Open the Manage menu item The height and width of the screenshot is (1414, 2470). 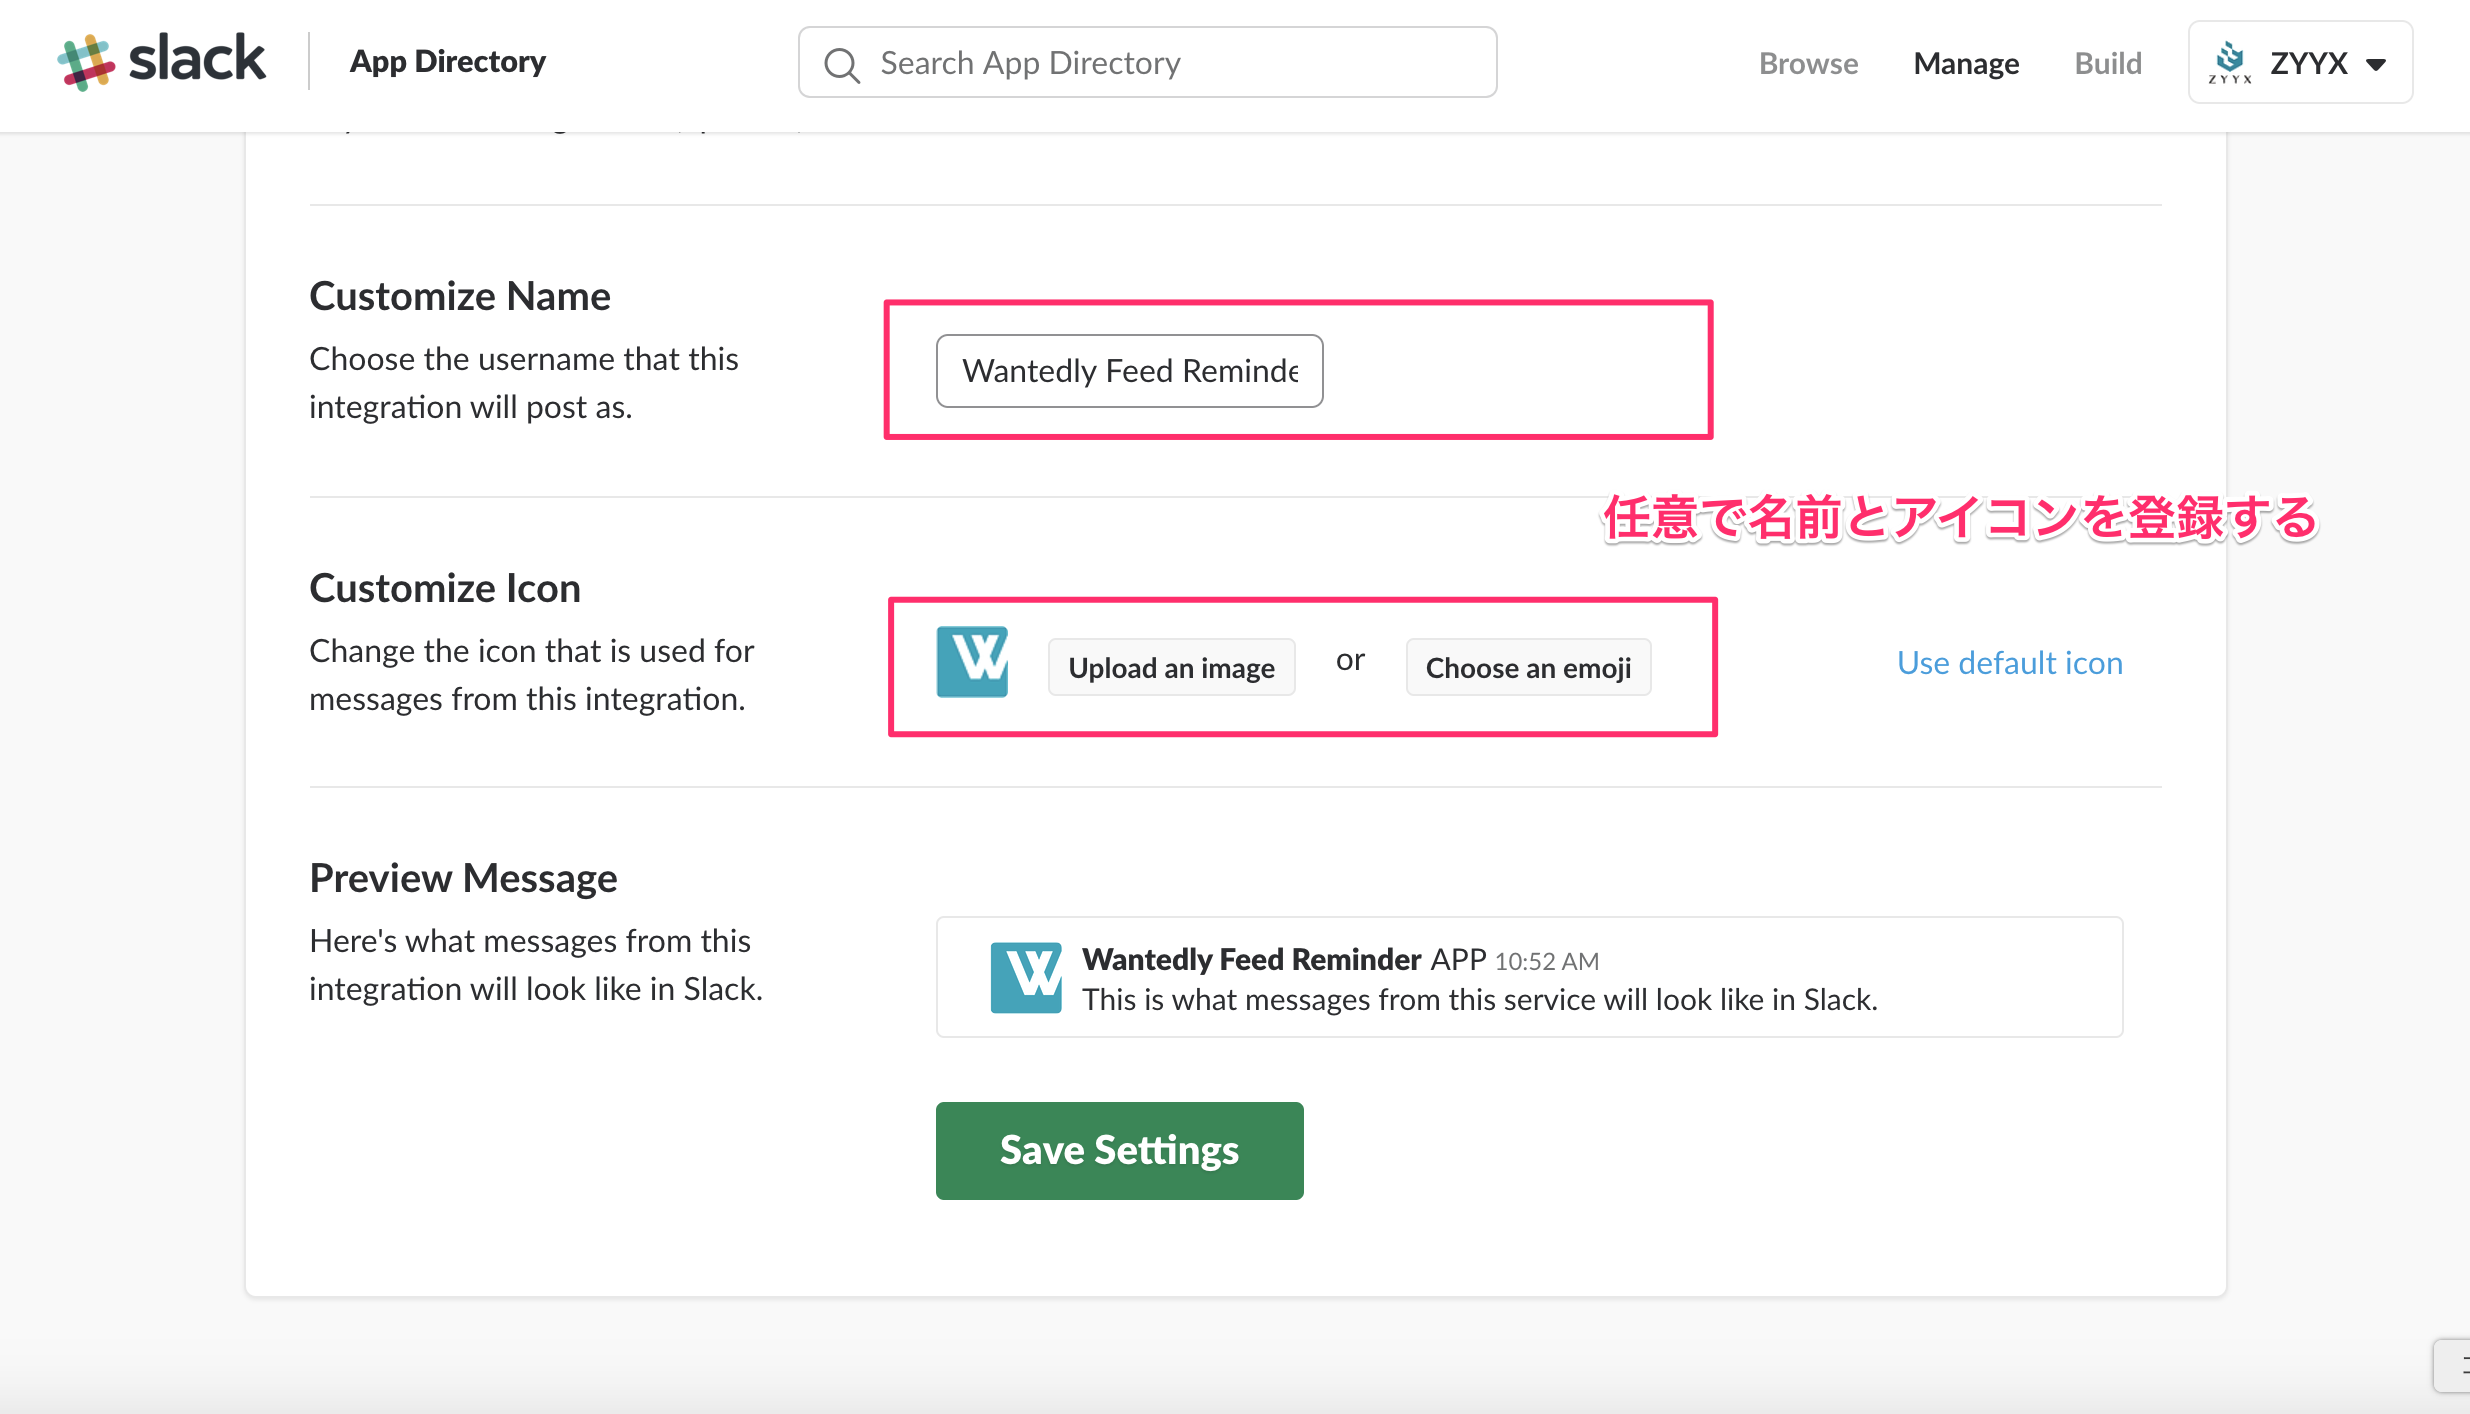click(1966, 63)
